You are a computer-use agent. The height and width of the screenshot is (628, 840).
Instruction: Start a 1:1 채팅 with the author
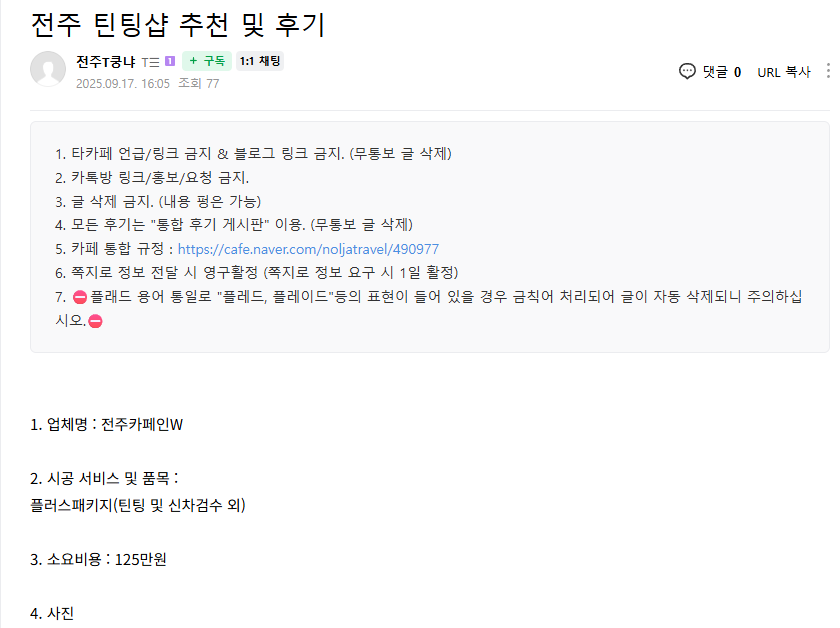(x=260, y=62)
